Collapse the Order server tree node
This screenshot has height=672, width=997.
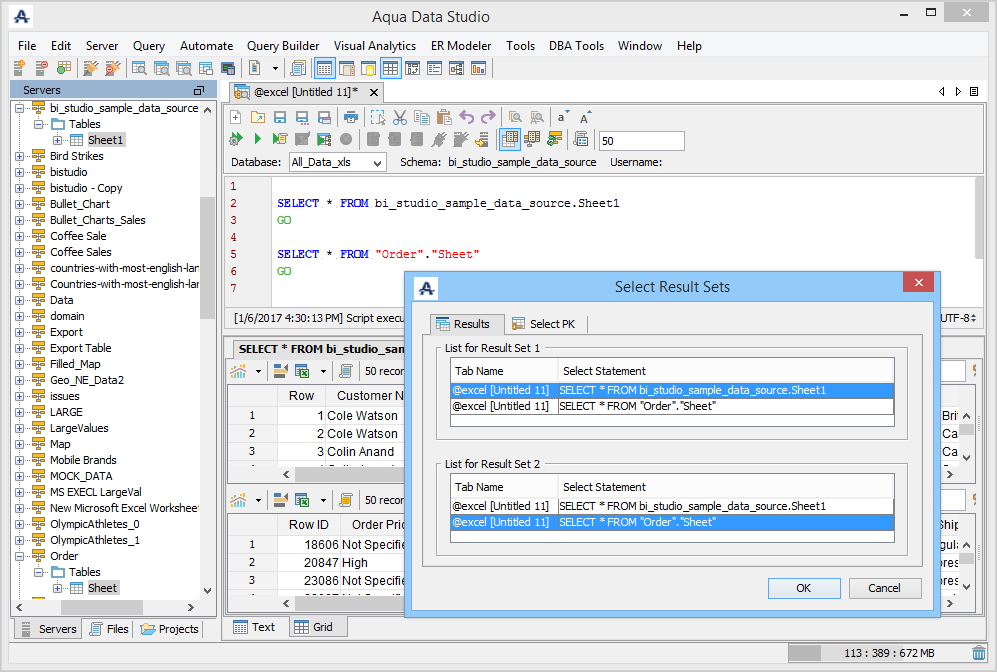(20, 556)
